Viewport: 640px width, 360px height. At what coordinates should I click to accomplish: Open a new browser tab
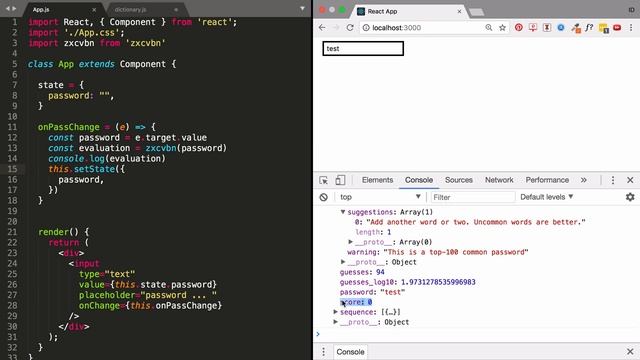point(476,12)
